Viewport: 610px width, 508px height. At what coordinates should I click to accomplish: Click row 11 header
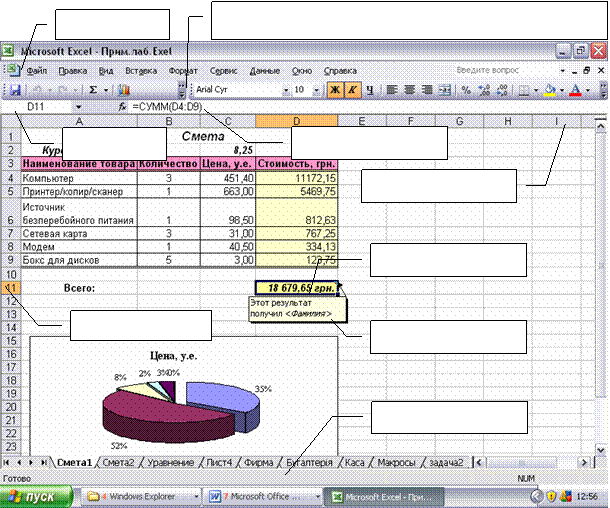coord(11,288)
